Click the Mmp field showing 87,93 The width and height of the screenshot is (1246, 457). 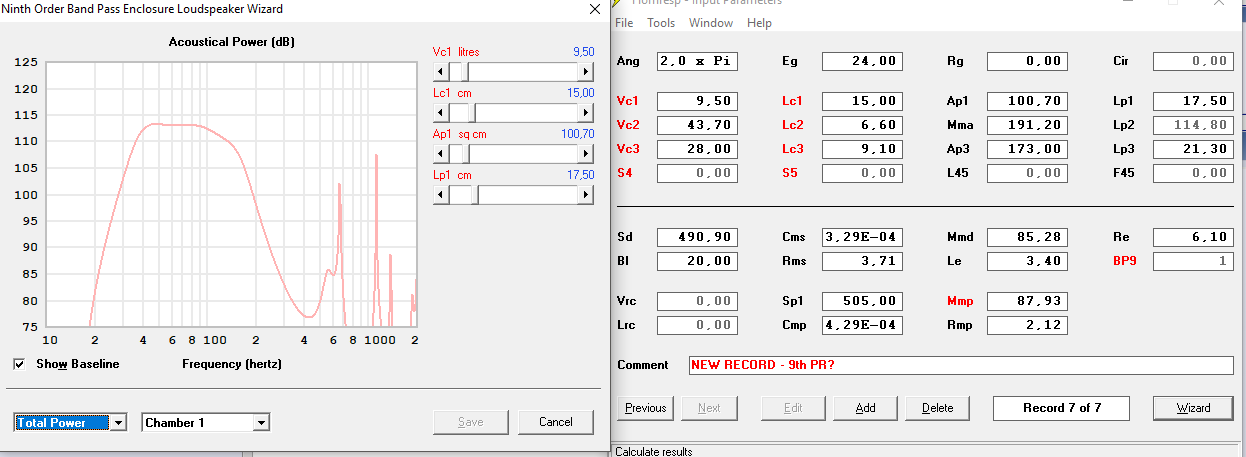point(1027,301)
